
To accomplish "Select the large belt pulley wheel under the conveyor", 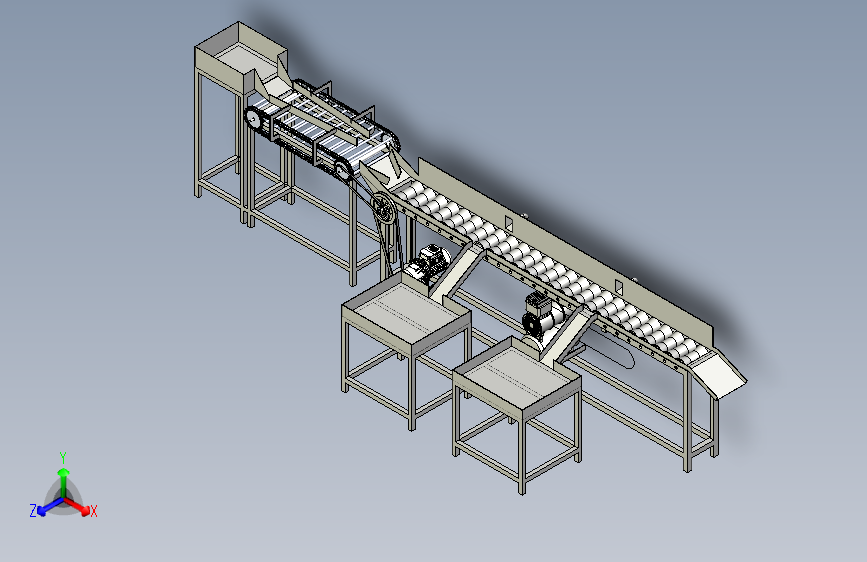I will 383,209.
